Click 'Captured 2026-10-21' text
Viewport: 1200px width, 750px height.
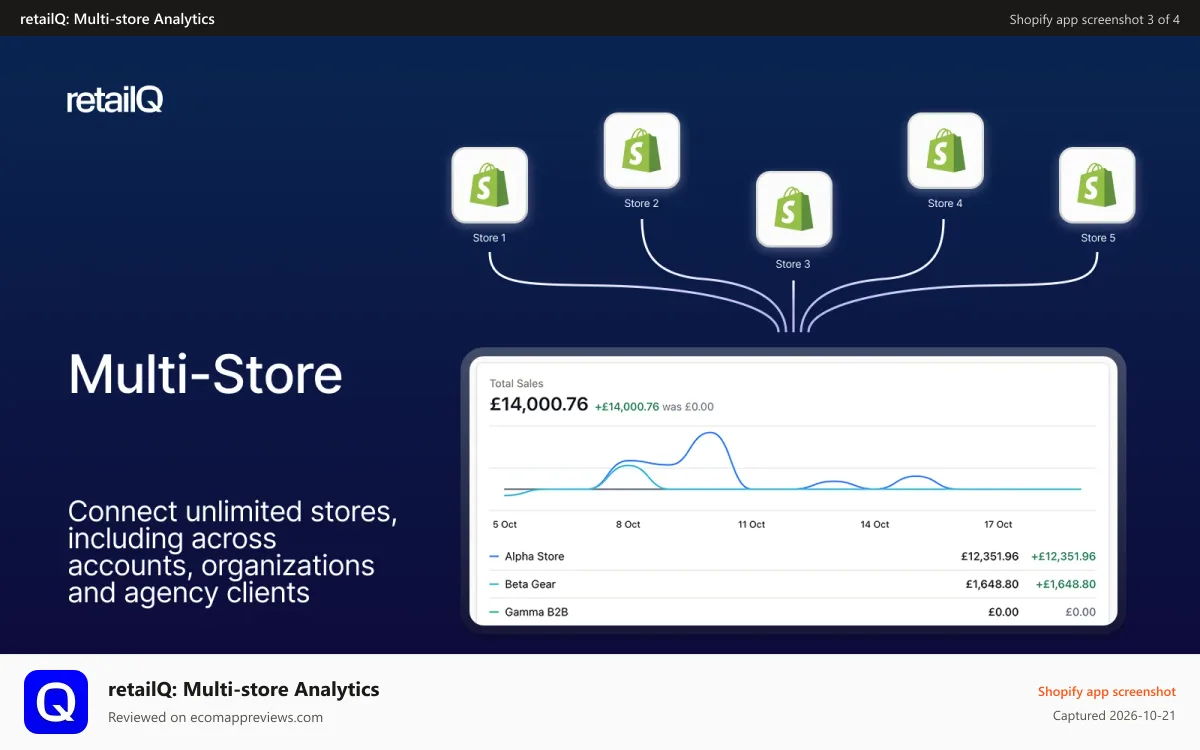[x=1115, y=716]
